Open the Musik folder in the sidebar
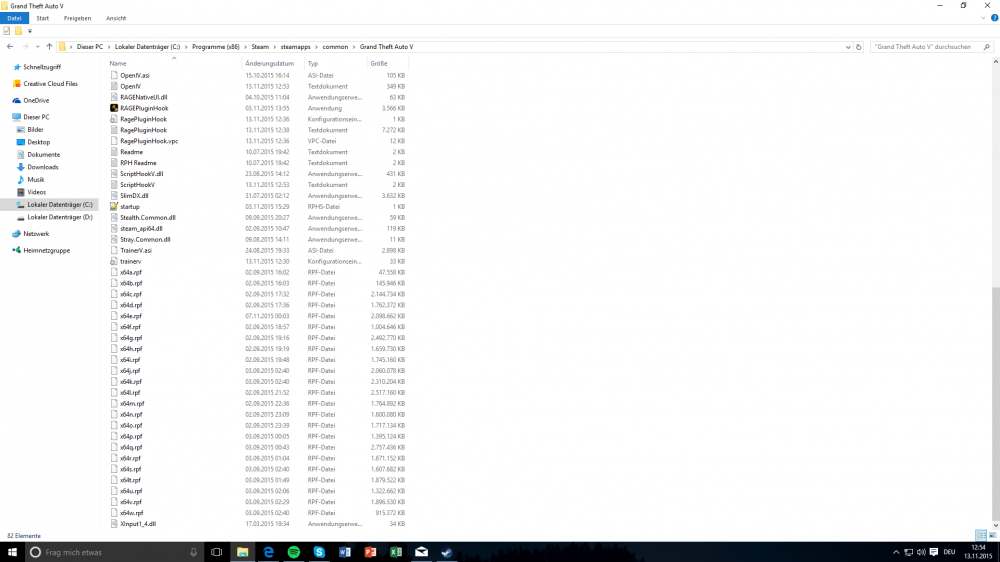 tap(36, 179)
